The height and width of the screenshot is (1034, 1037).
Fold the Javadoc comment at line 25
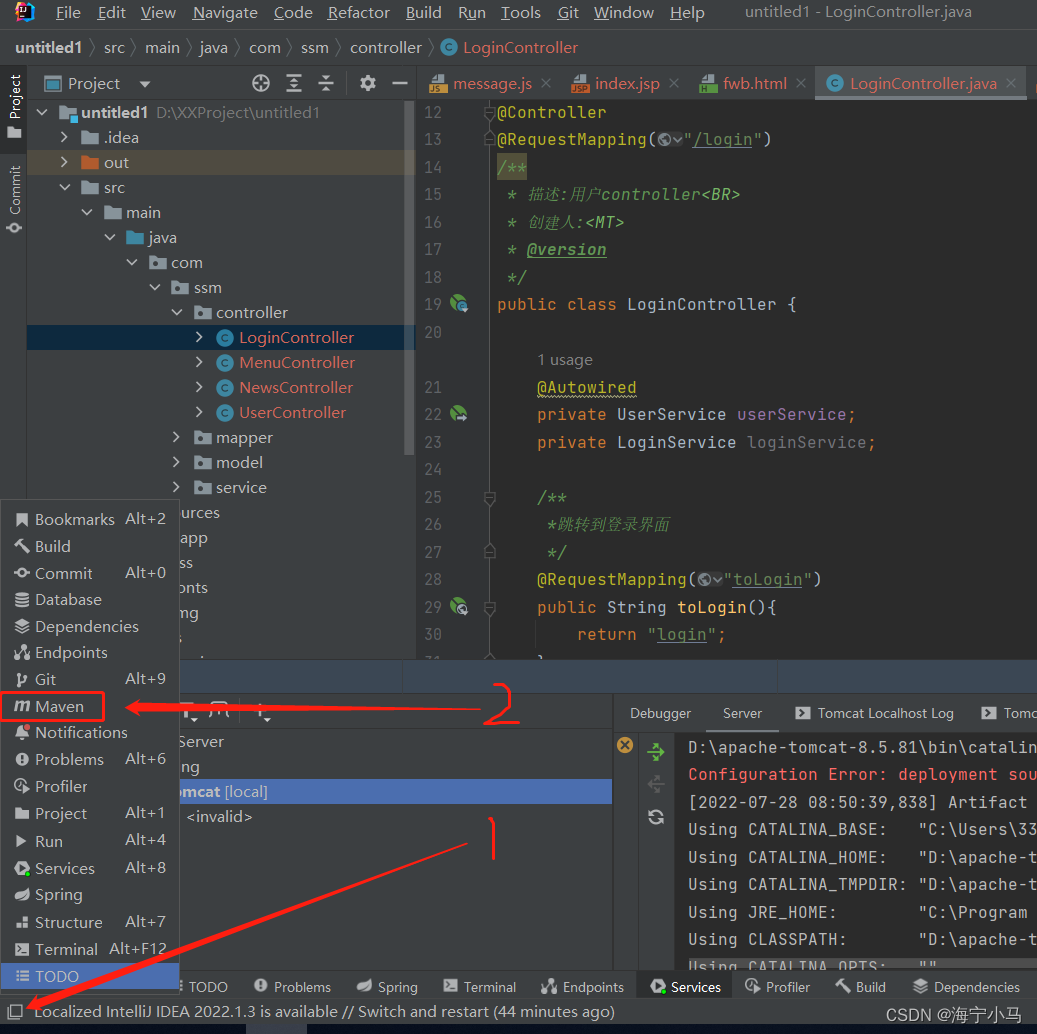tap(490, 497)
